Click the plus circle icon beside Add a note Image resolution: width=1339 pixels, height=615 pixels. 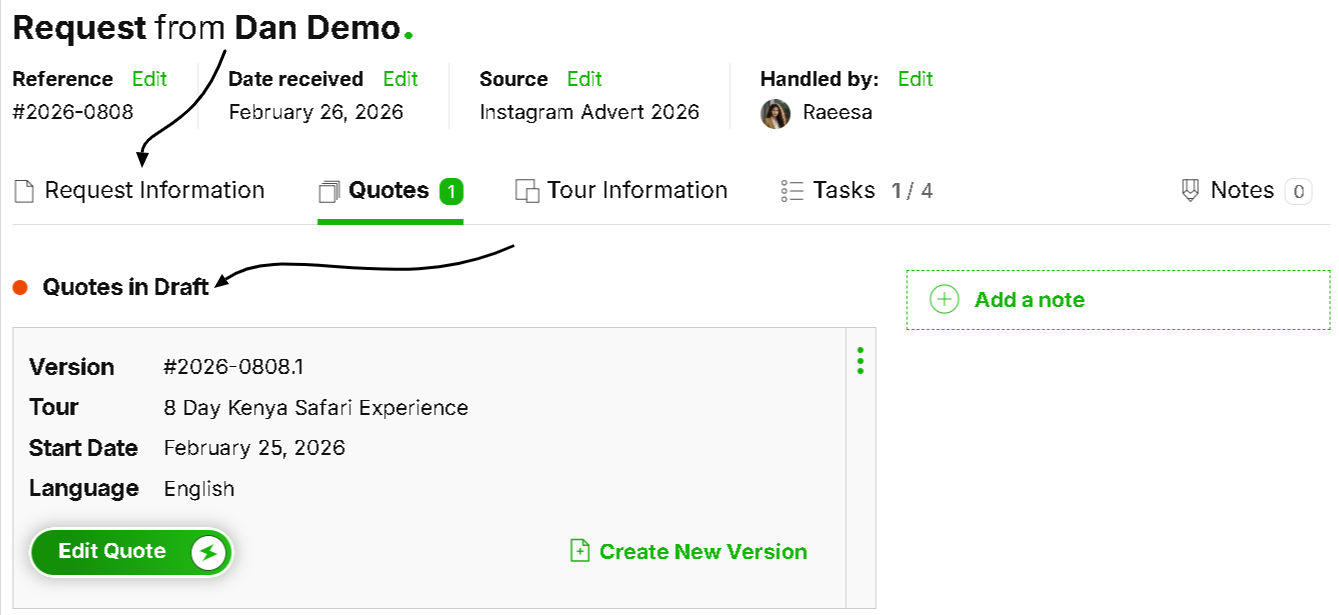tap(944, 300)
